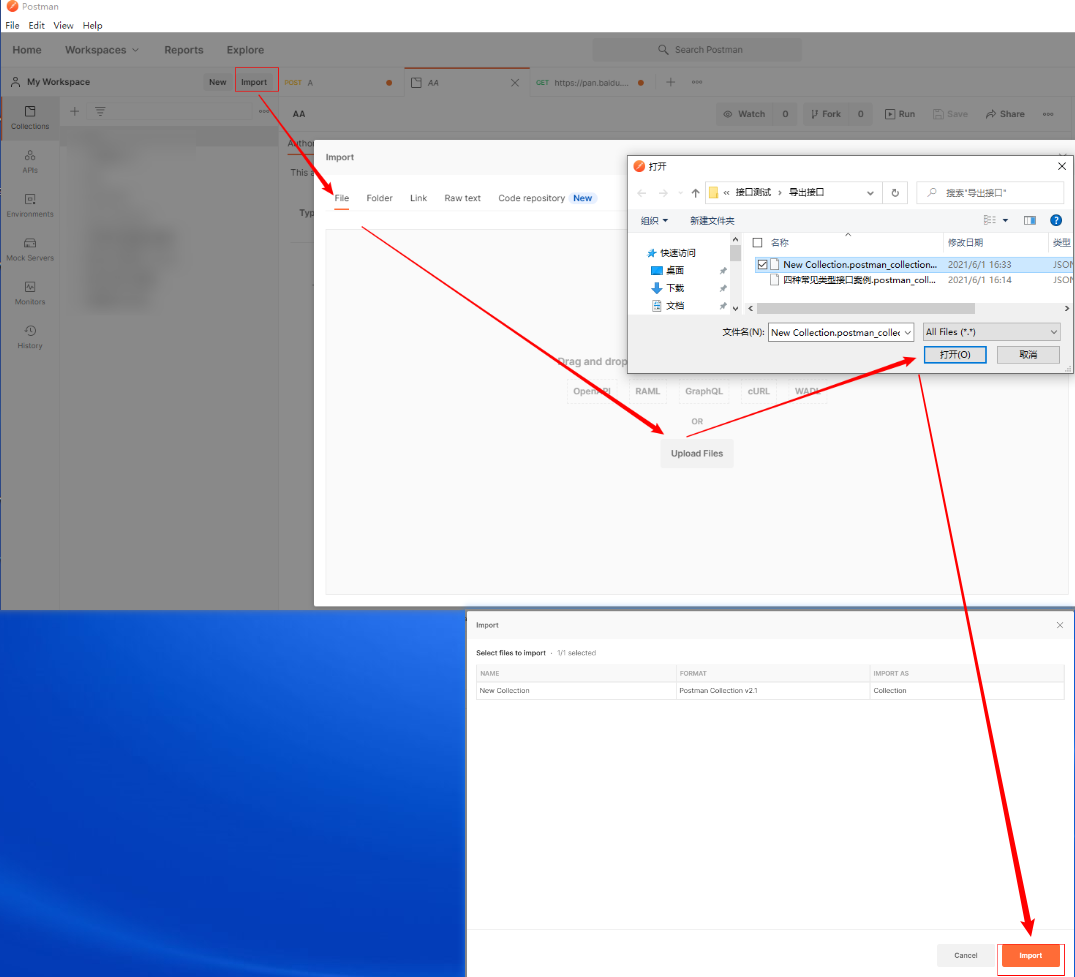Click Cancel in the bottom Import dialog
Image resolution: width=1075 pixels, height=977 pixels.
point(965,955)
